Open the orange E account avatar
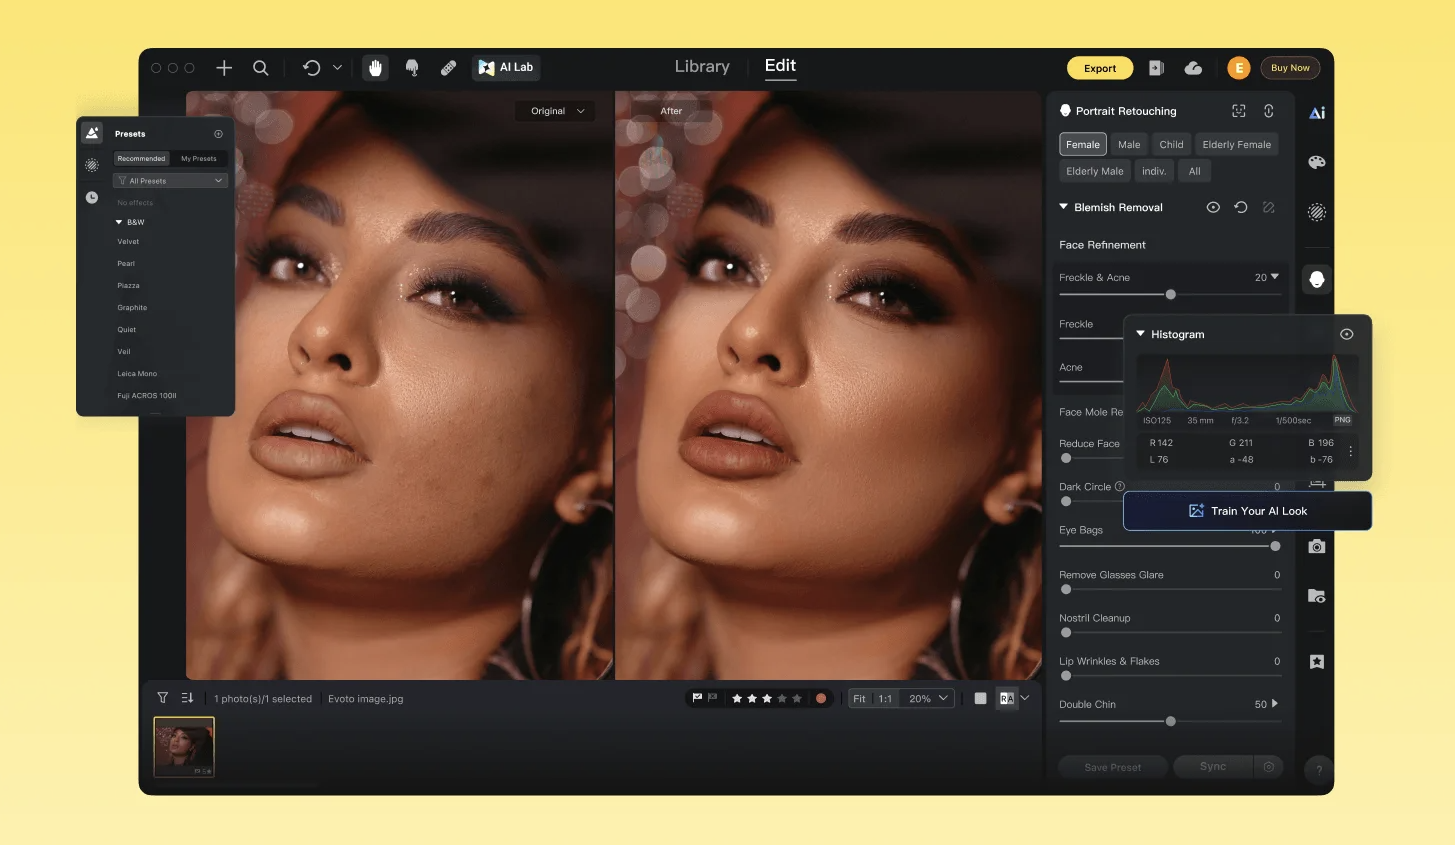1455x845 pixels. point(1239,68)
